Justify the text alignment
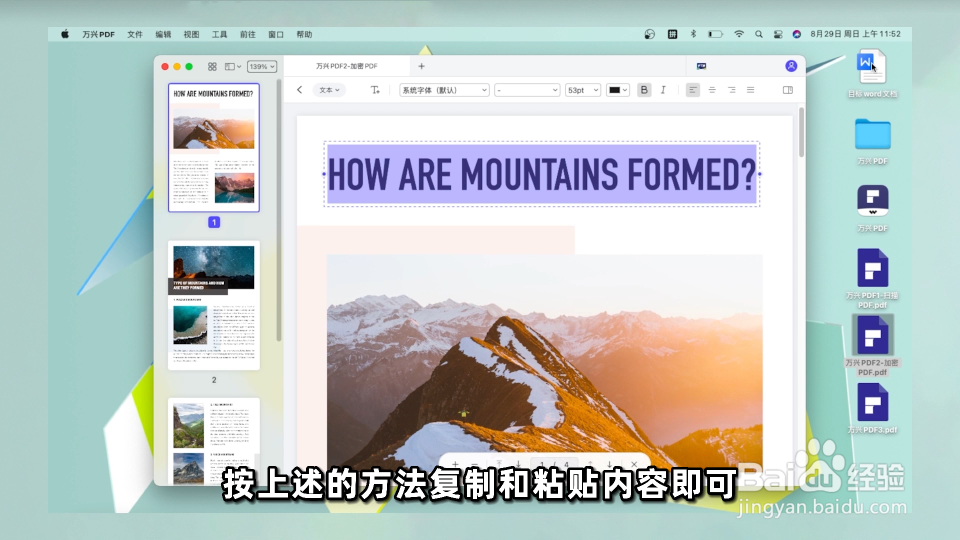This screenshot has height=540, width=960. coord(751,90)
